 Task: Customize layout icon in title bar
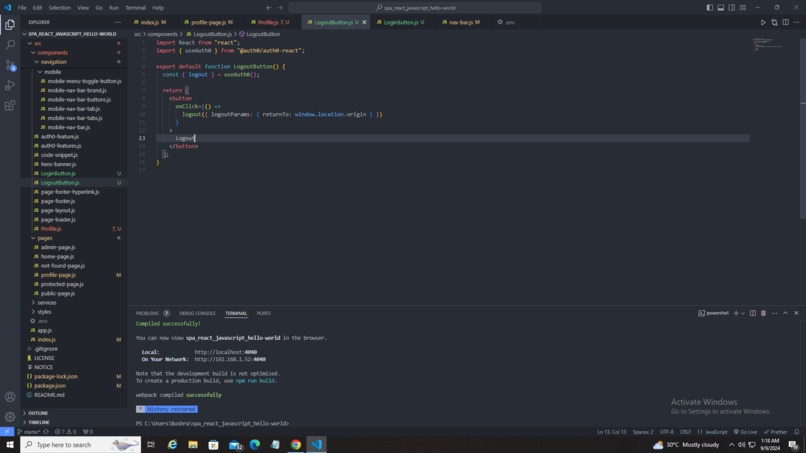click(743, 8)
